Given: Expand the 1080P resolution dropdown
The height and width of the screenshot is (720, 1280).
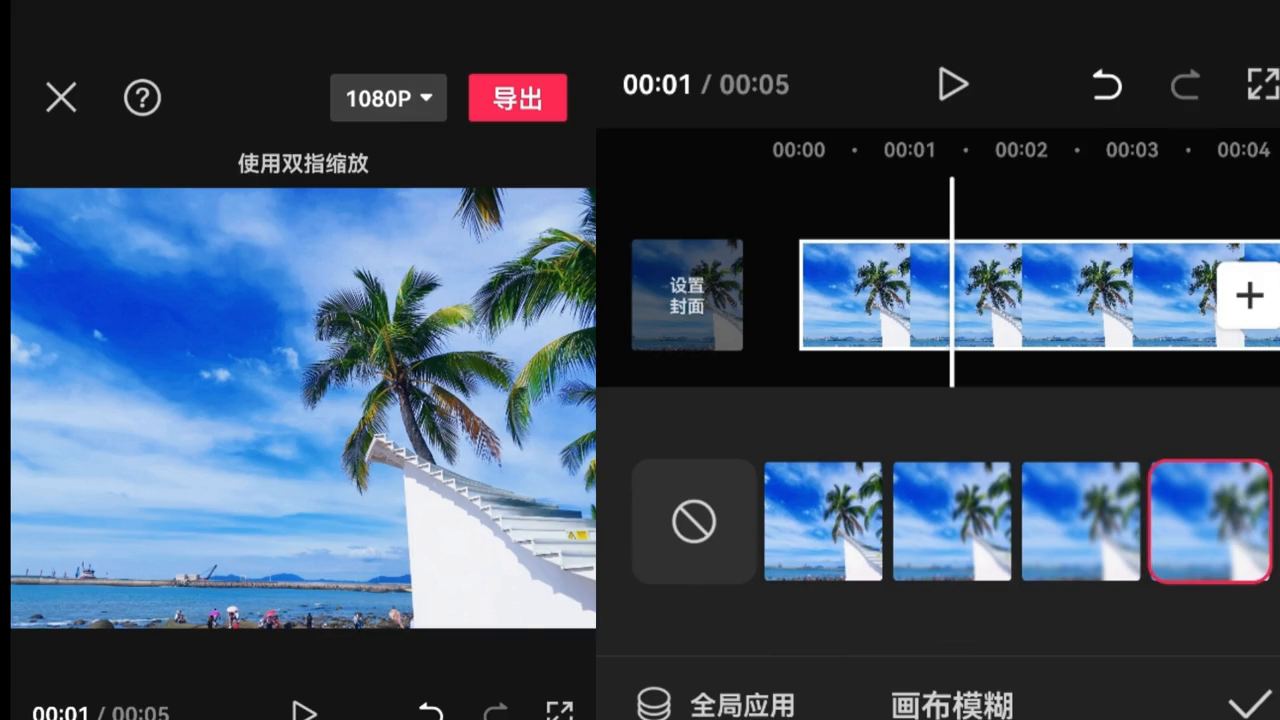Looking at the screenshot, I should coord(388,98).
